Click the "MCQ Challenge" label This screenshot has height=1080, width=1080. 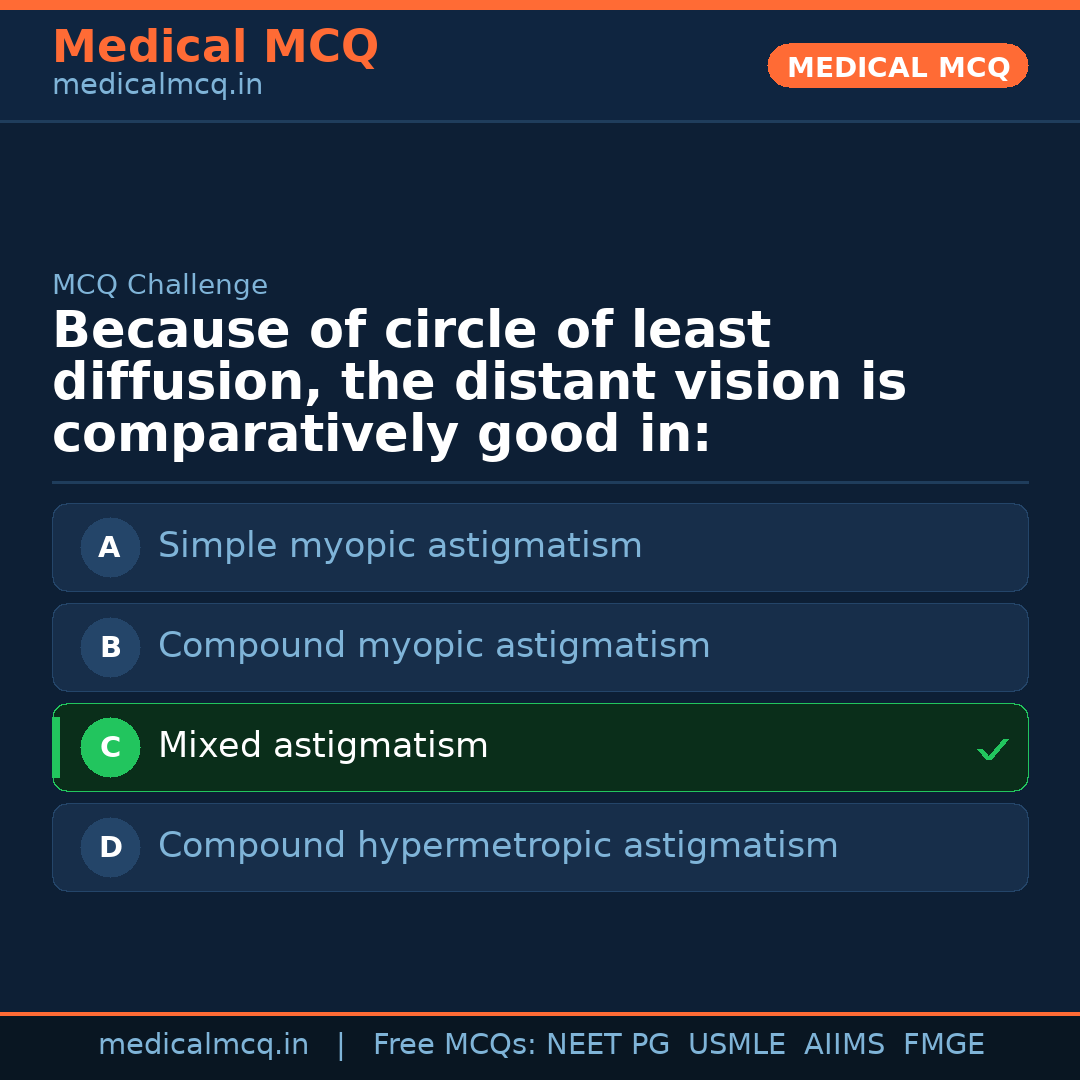coord(160,286)
